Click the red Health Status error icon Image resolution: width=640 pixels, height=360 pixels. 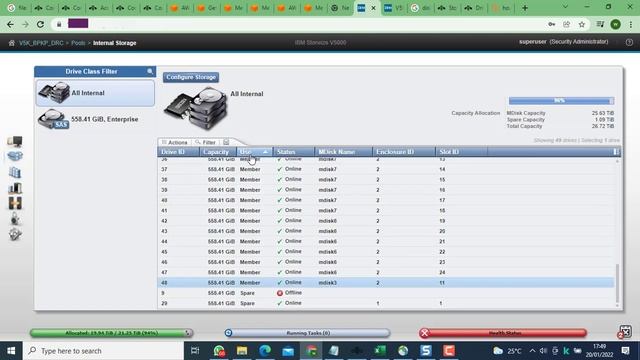point(424,333)
